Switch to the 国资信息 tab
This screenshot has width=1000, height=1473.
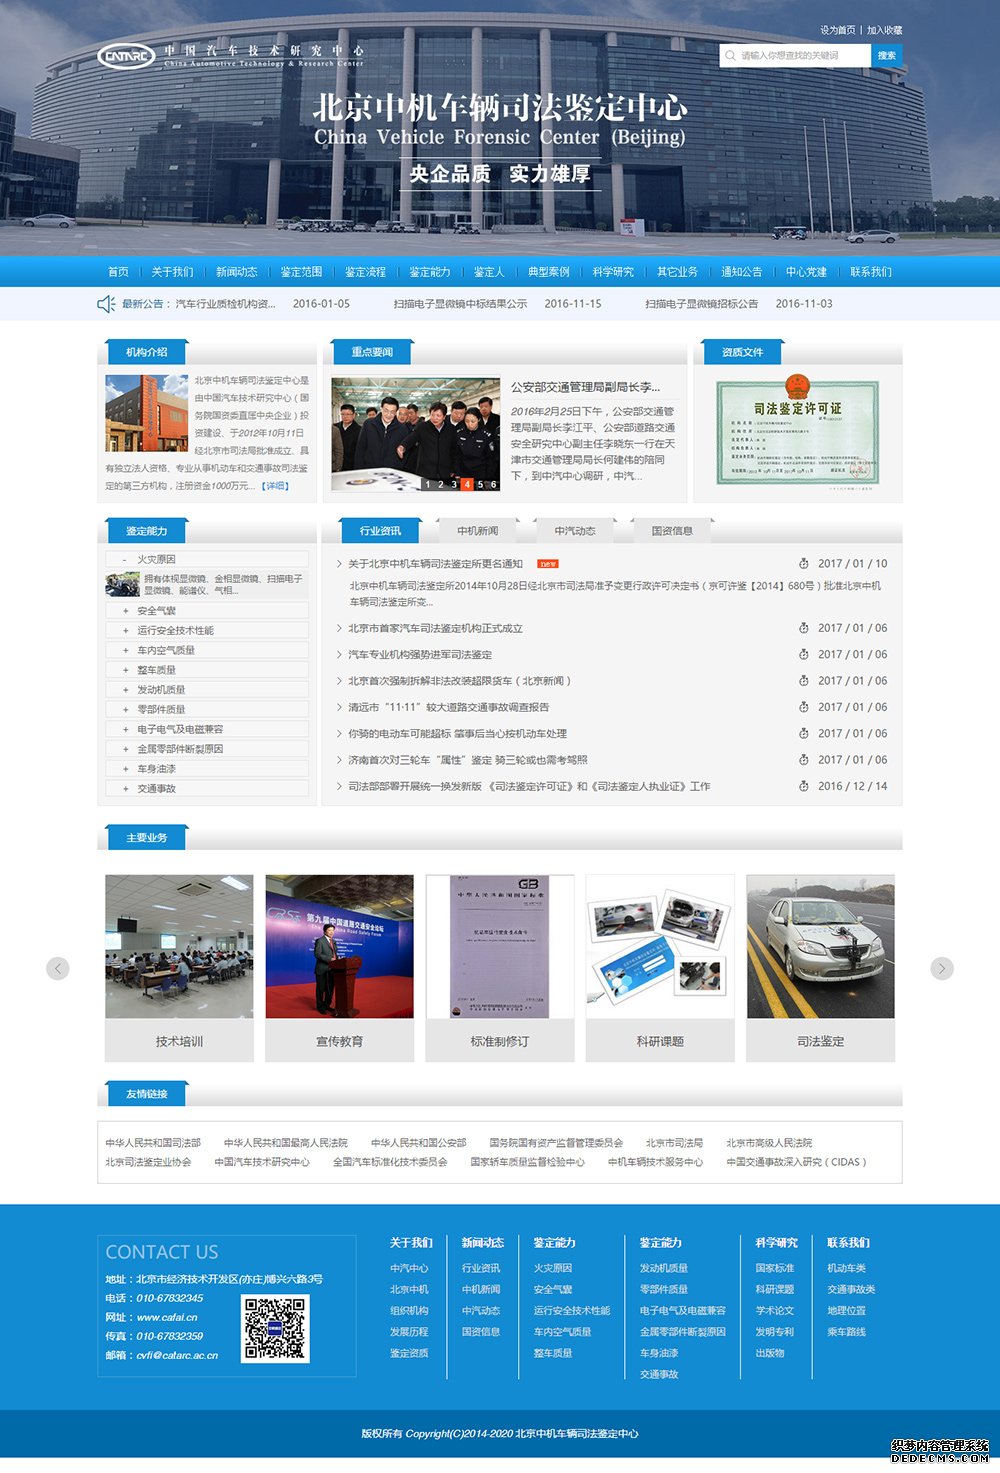point(672,531)
